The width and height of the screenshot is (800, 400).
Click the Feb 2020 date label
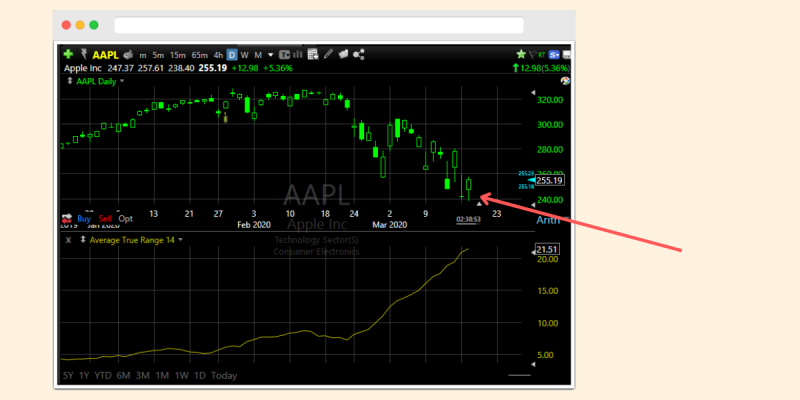pos(254,224)
